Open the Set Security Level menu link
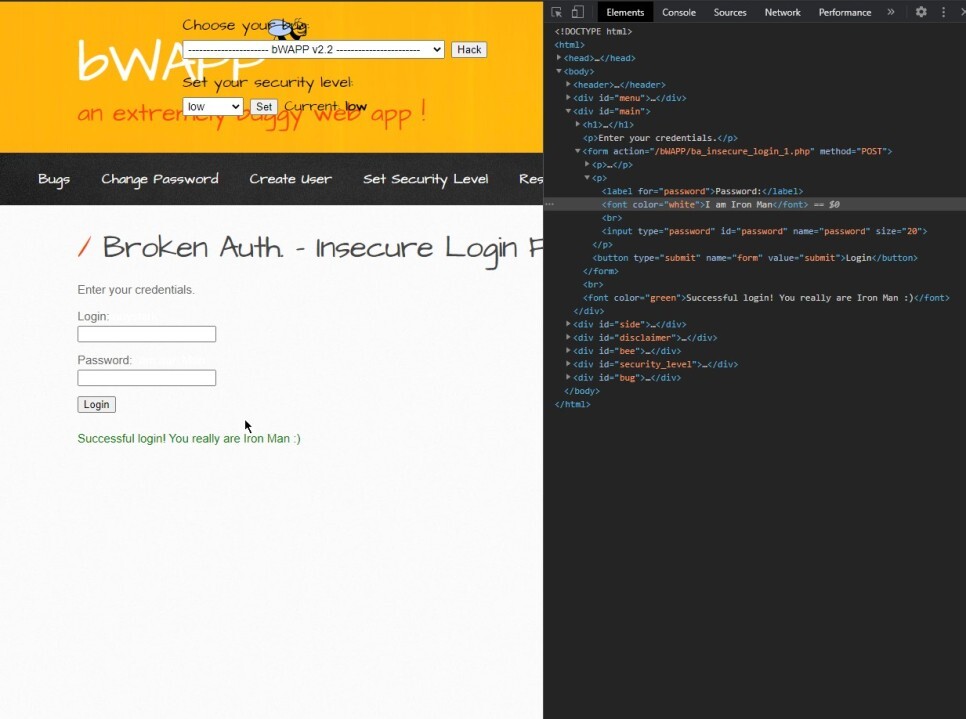 (x=425, y=179)
